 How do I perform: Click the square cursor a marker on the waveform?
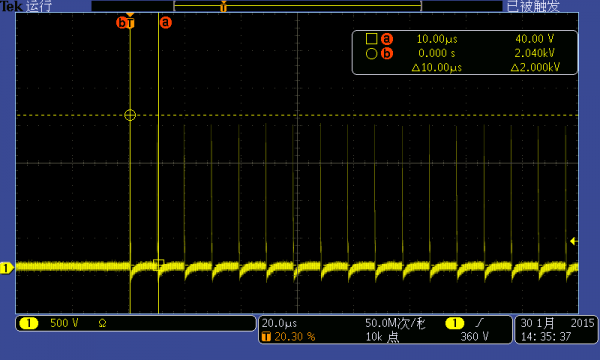point(158,264)
